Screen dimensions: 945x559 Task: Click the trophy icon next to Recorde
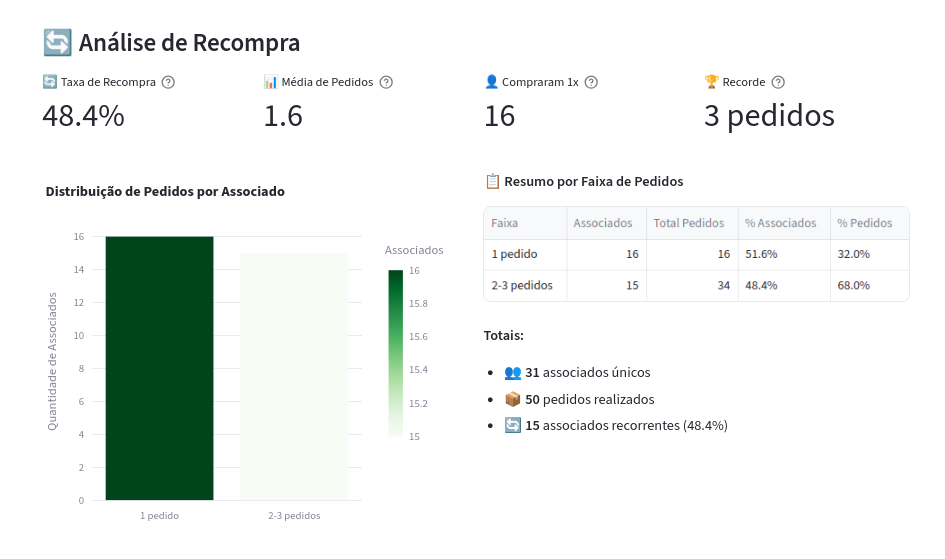712,82
